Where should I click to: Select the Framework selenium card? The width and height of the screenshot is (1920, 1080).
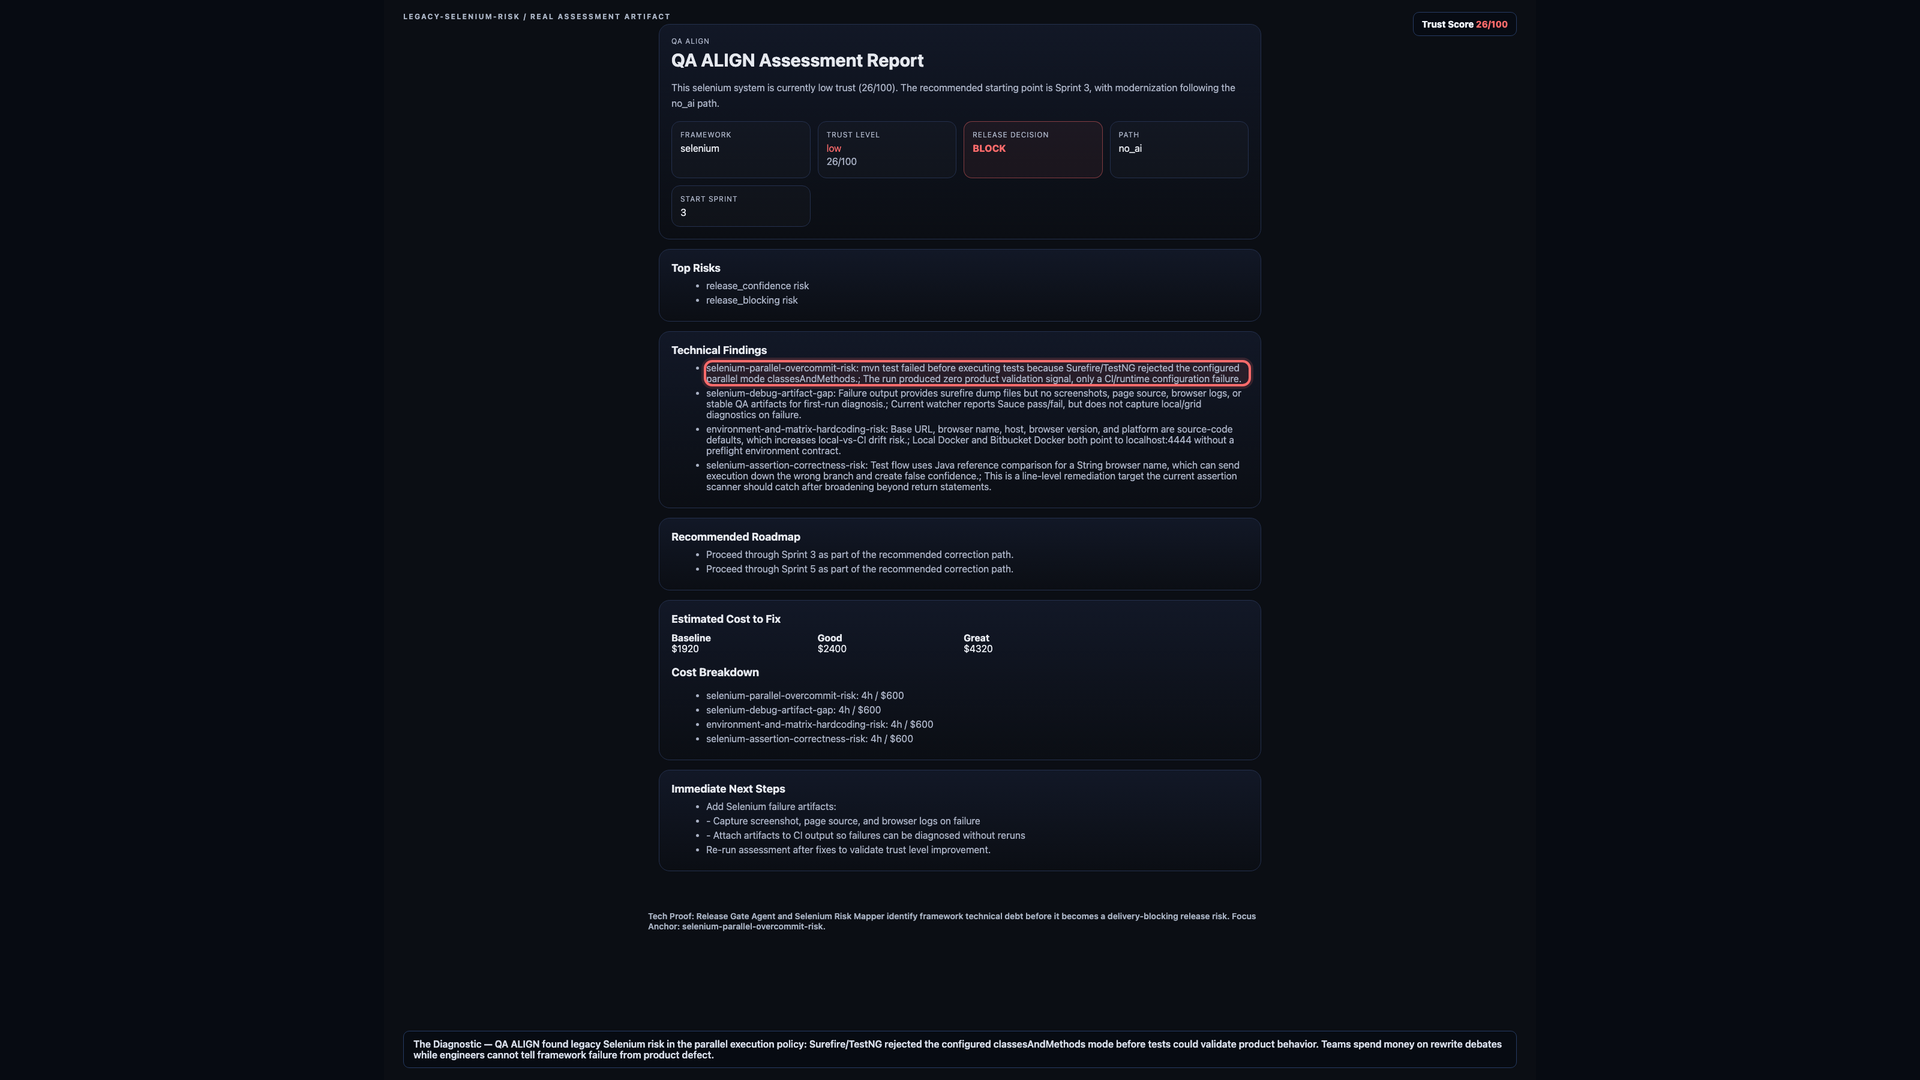[740, 150]
